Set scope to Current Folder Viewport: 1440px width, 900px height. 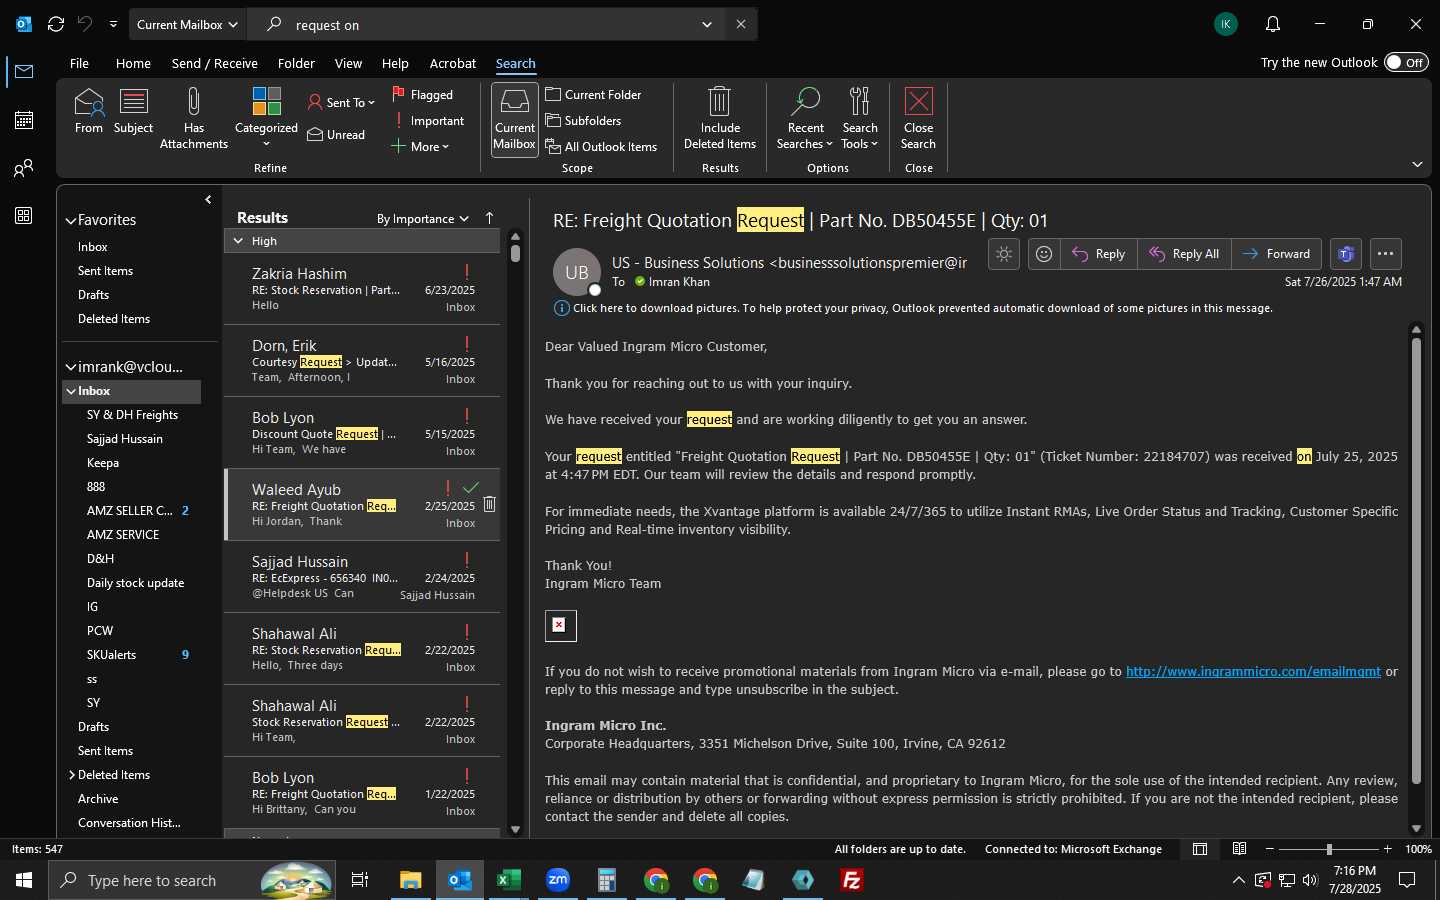pos(594,95)
